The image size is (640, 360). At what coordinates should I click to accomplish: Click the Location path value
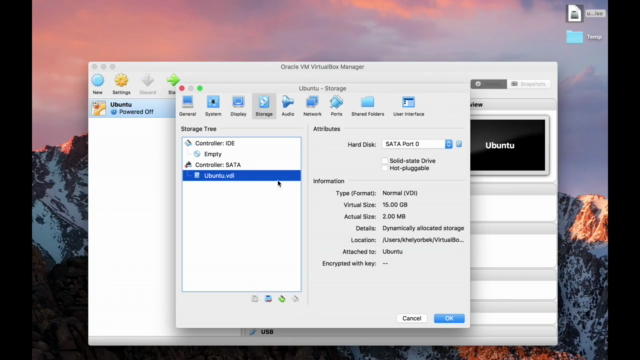423,240
